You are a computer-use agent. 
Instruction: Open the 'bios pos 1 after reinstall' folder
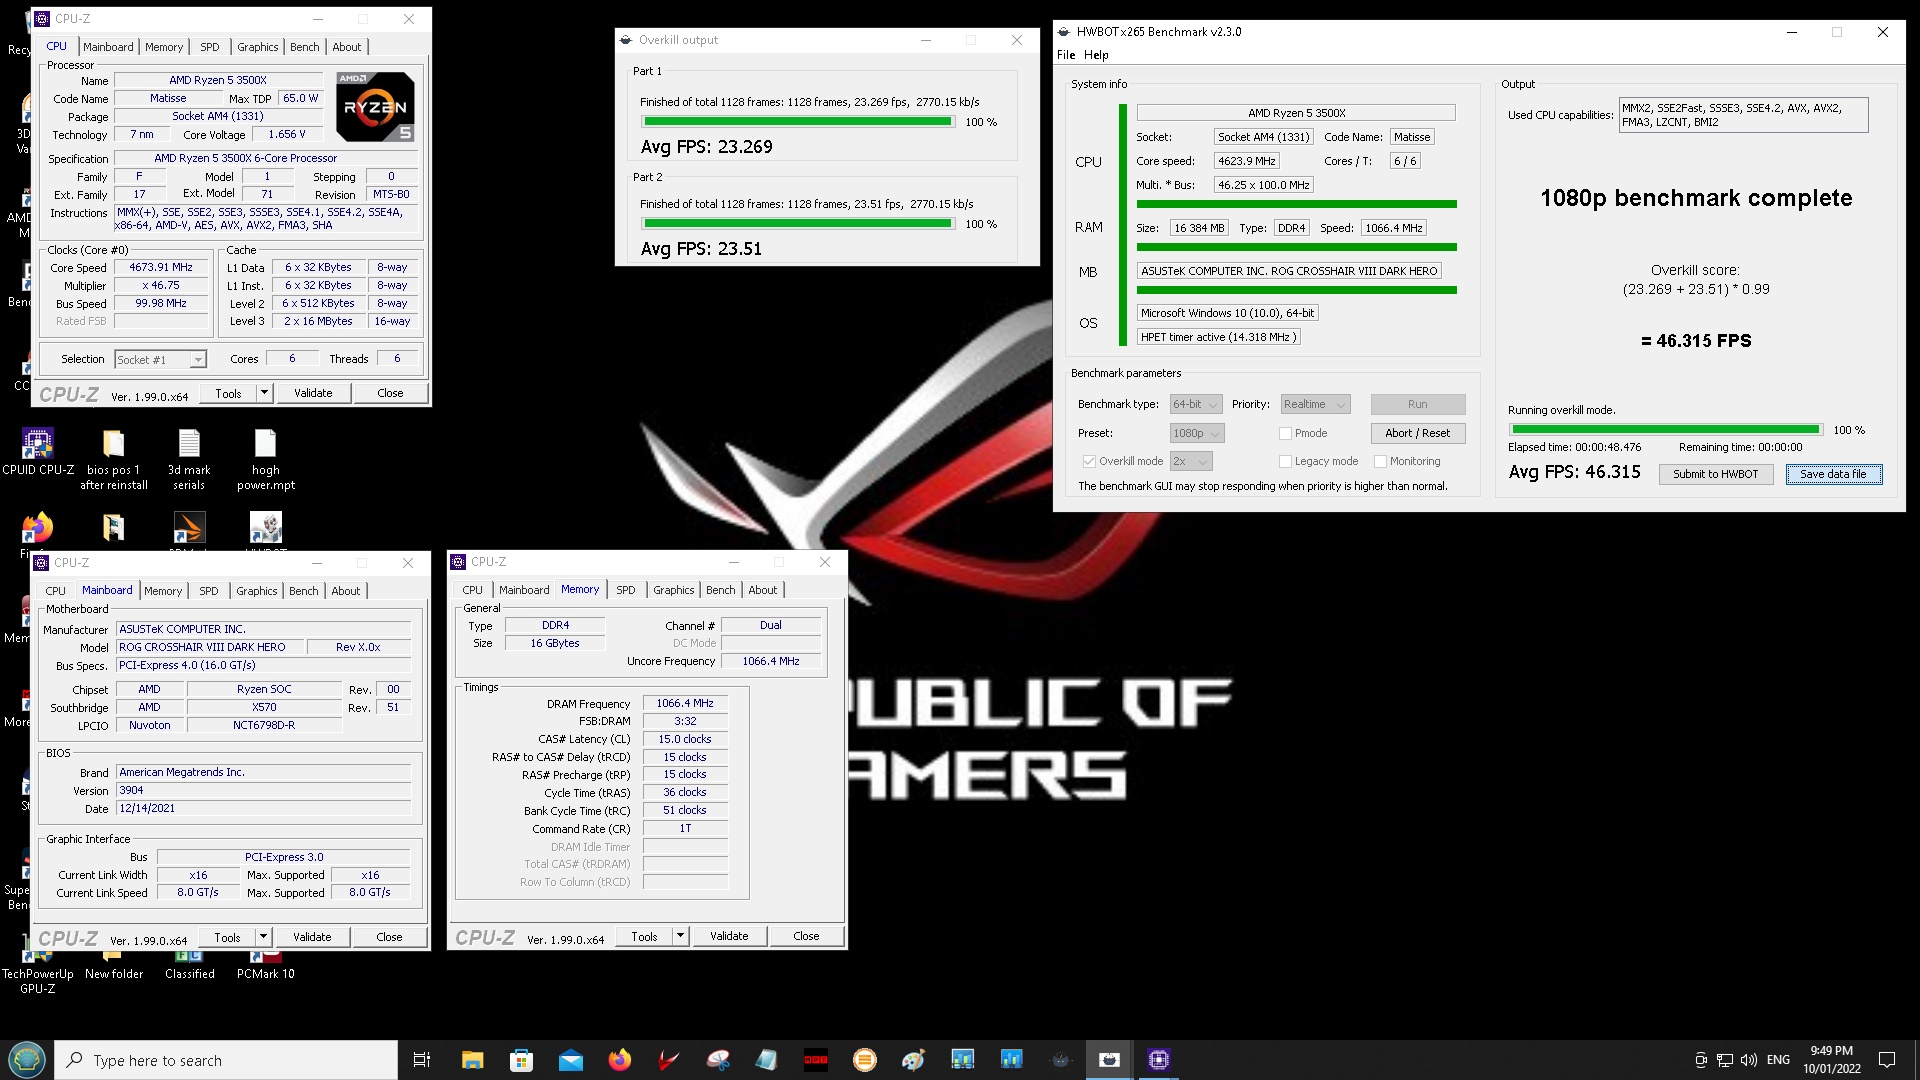pos(113,460)
